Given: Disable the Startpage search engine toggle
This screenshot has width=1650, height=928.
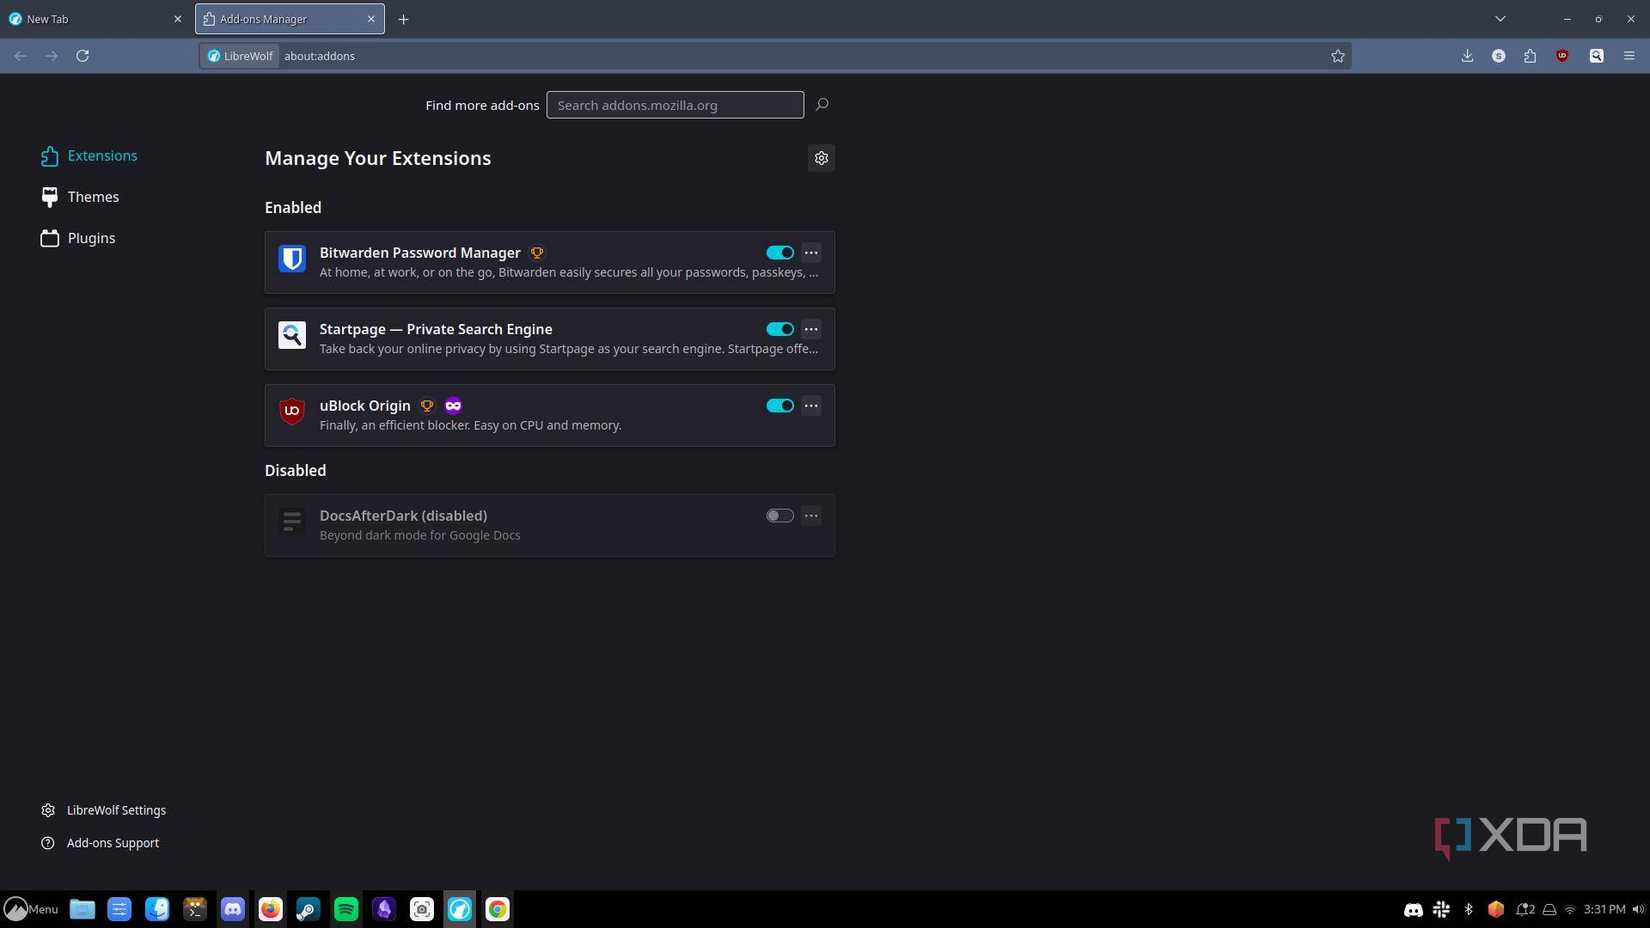Looking at the screenshot, I should point(780,329).
